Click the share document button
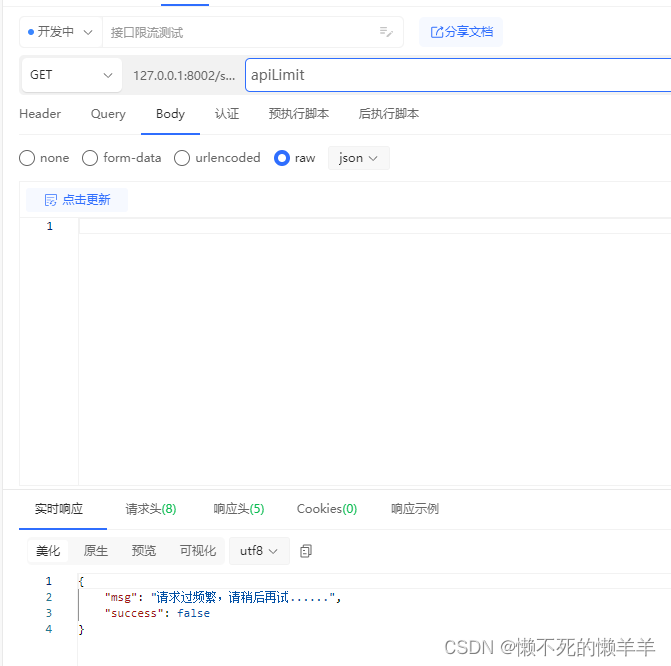The width and height of the screenshot is (671, 666). click(x=461, y=32)
